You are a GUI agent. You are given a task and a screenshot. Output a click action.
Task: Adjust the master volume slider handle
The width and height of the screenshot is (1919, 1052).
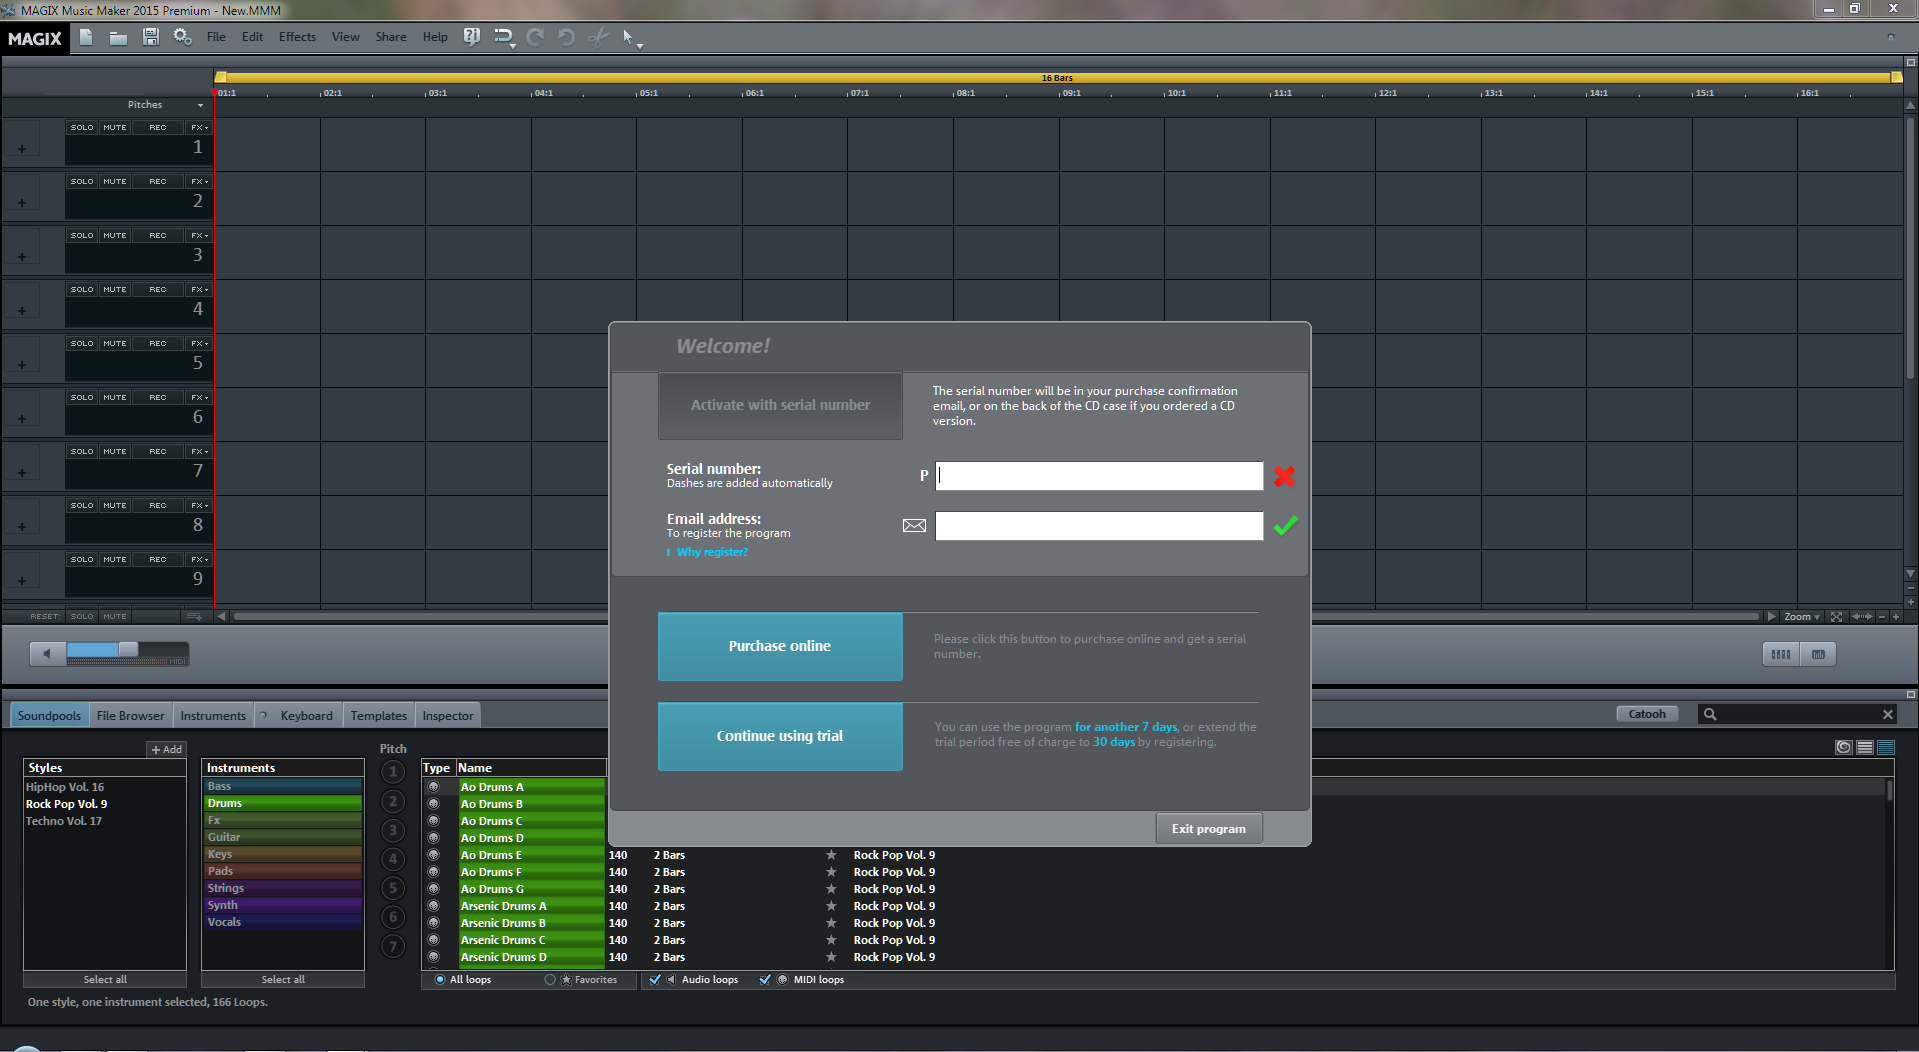tap(128, 650)
